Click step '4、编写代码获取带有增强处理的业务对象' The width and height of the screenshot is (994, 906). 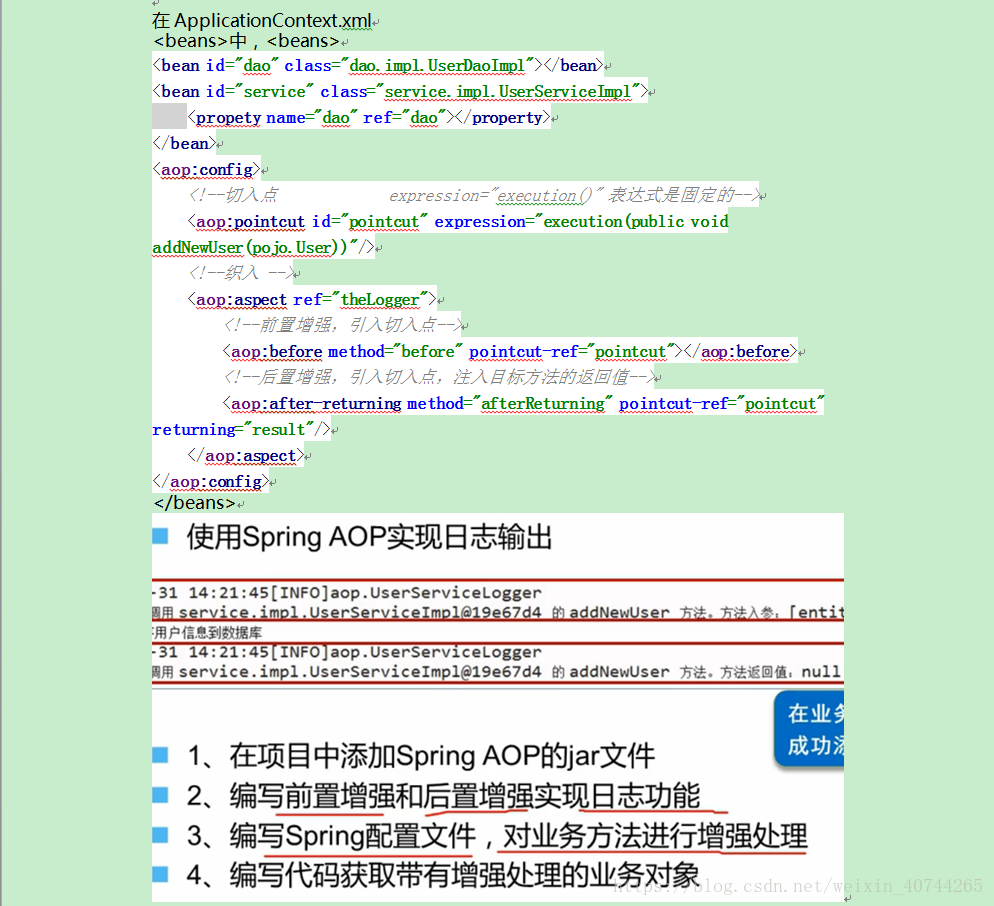coord(444,876)
